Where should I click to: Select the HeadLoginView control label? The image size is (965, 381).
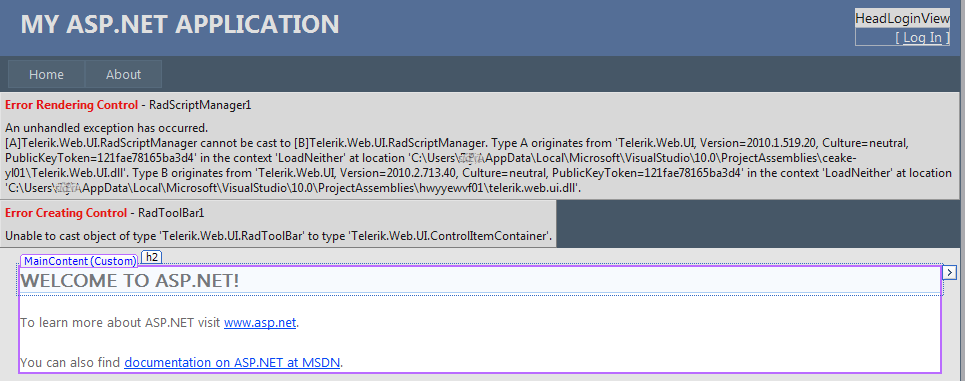[x=902, y=18]
